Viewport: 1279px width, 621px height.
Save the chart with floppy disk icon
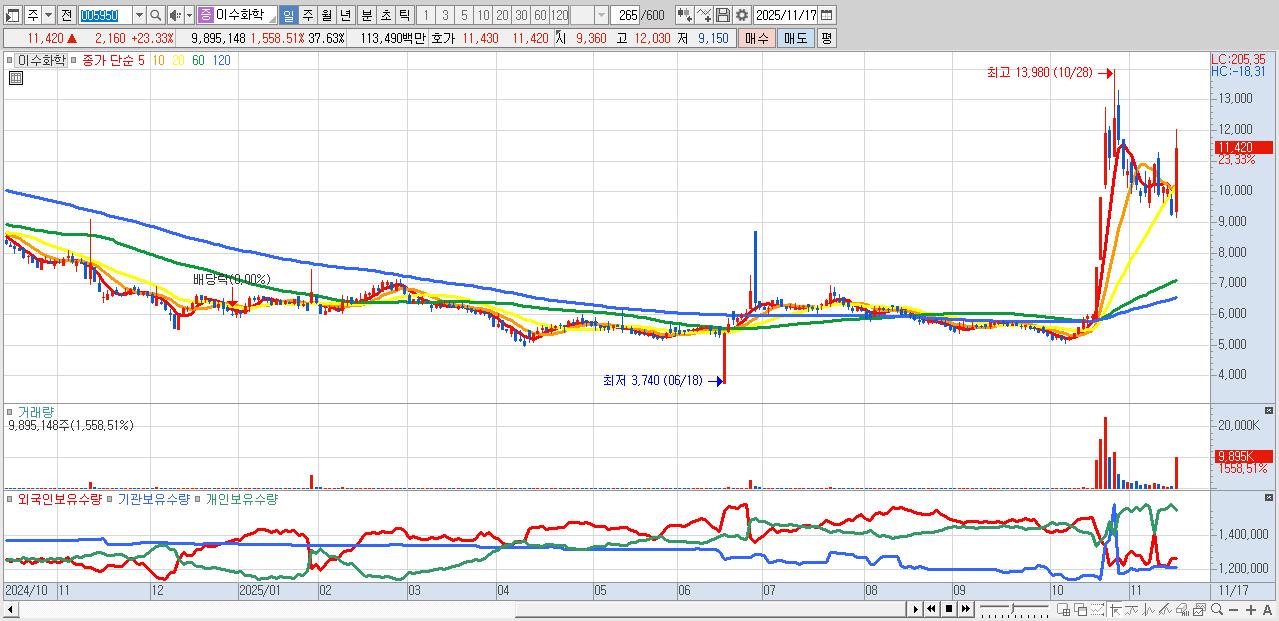(722, 15)
